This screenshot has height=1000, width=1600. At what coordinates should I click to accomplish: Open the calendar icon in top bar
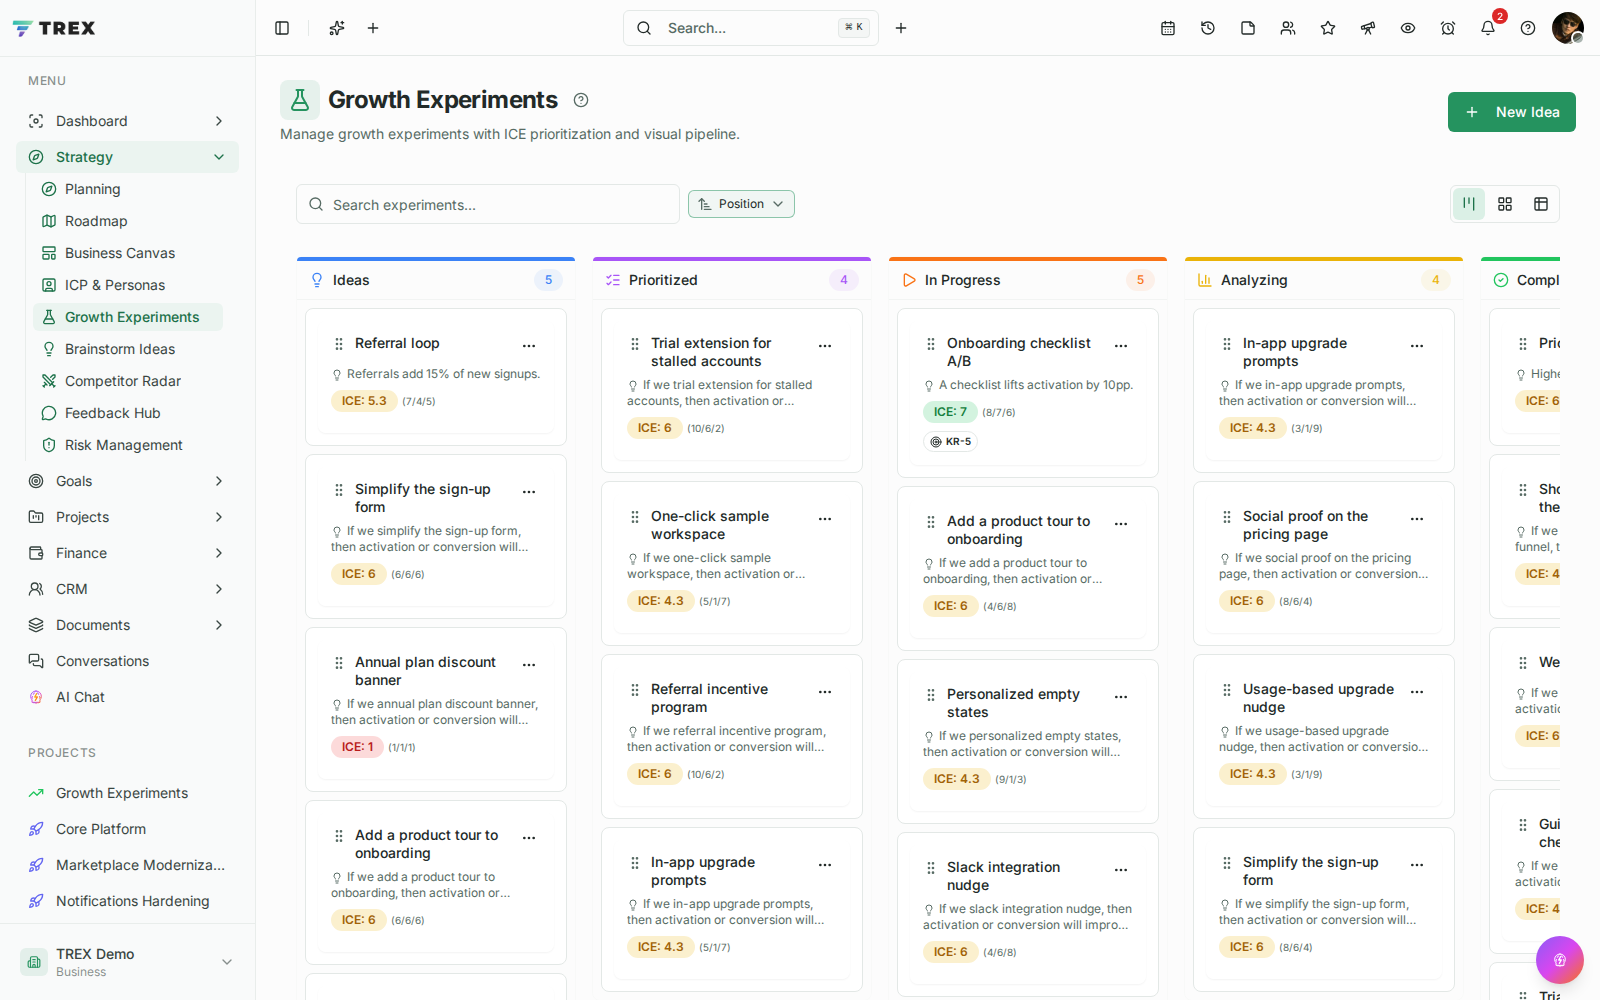tap(1168, 28)
